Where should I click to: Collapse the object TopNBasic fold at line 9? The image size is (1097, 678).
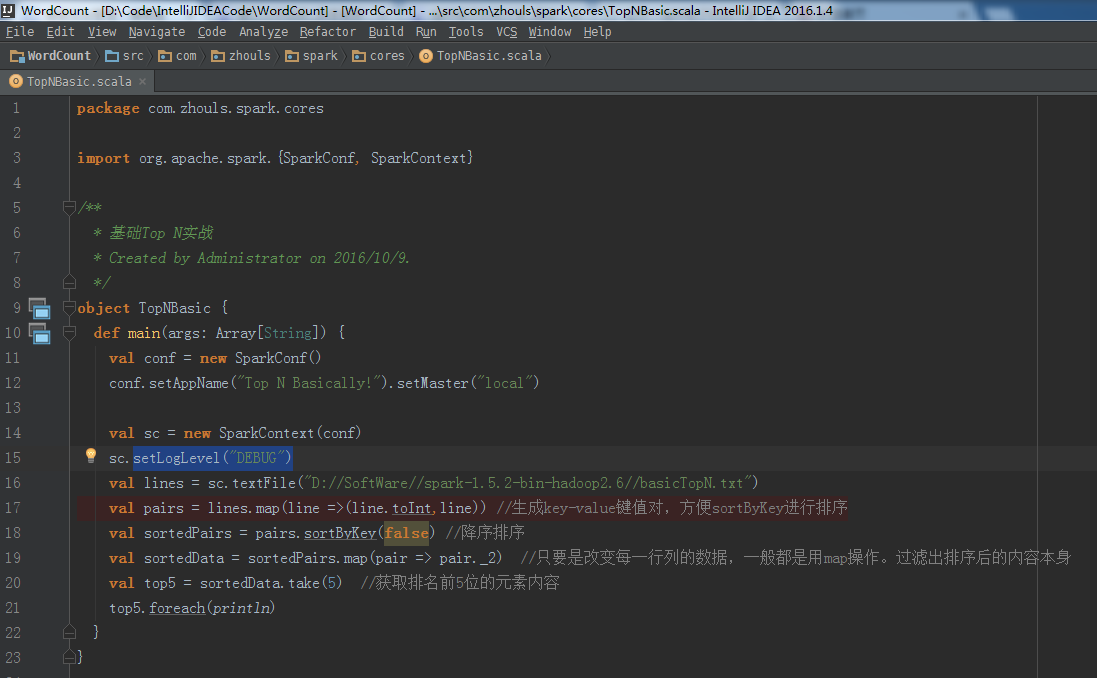click(69, 307)
